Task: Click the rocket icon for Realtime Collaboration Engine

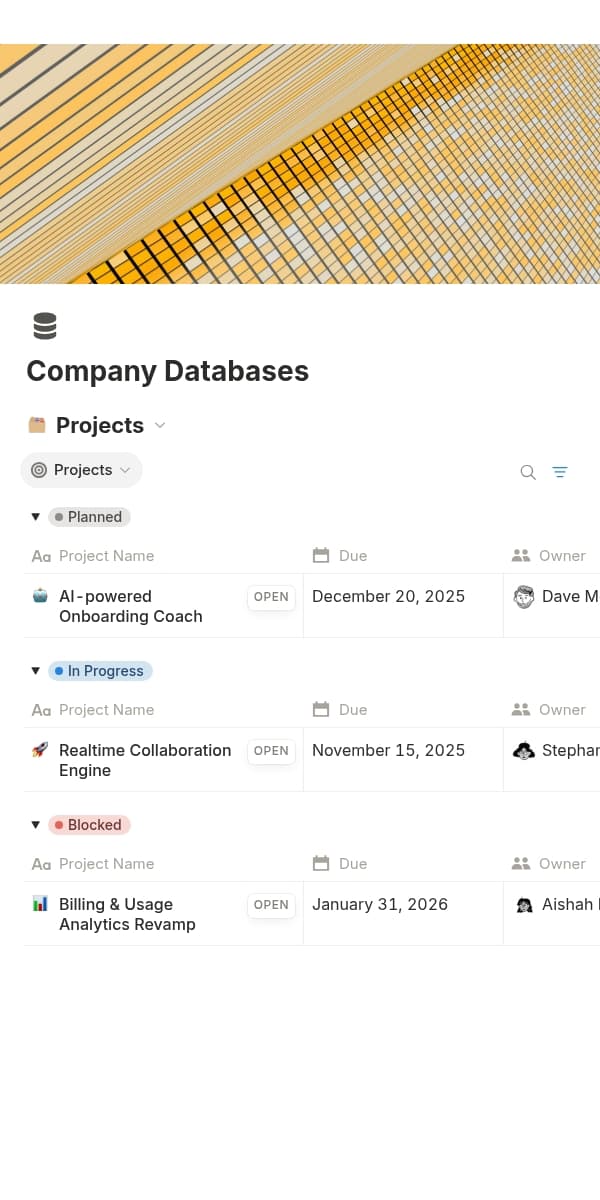Action: coord(37,750)
